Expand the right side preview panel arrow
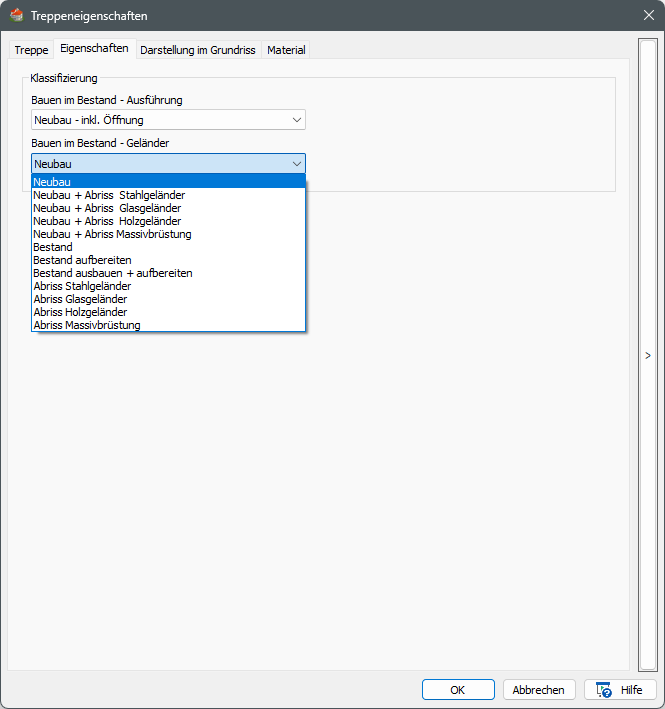This screenshot has width=665, height=709. point(647,355)
